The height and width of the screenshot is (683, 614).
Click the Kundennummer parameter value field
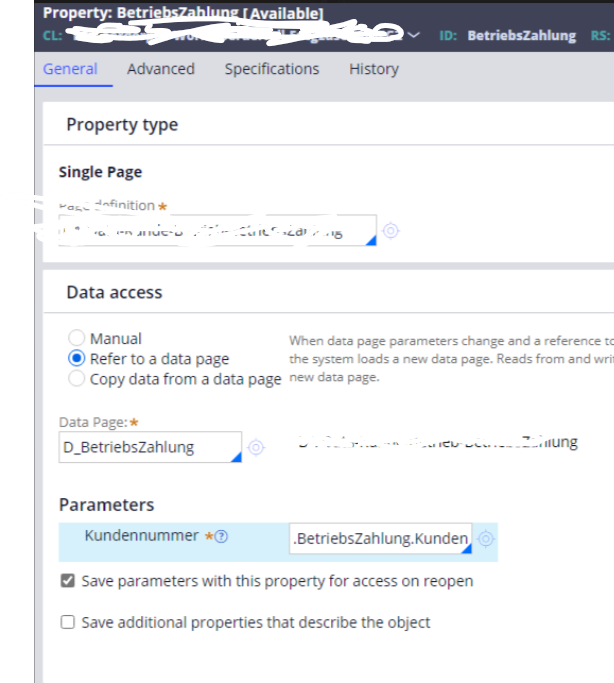[380, 539]
